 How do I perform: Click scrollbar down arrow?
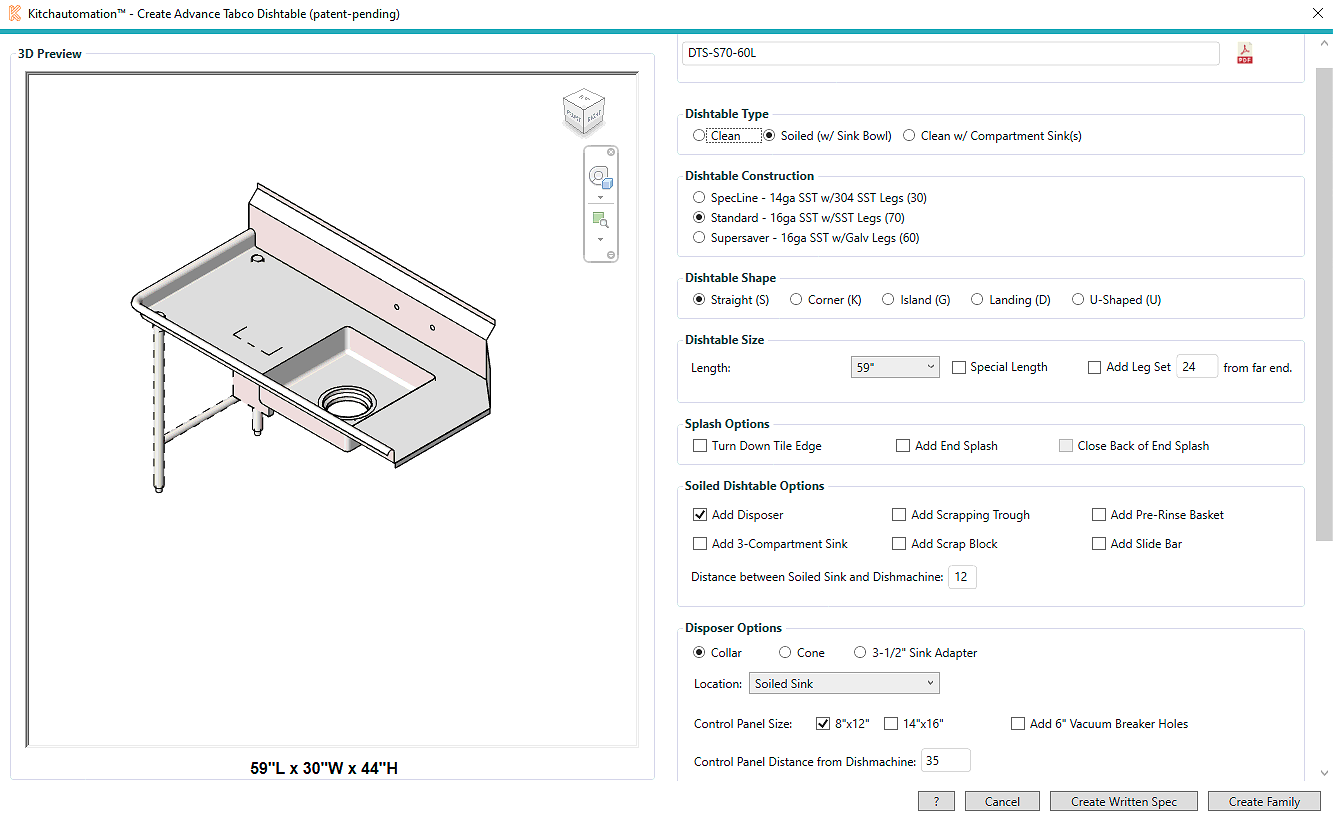point(1324,773)
